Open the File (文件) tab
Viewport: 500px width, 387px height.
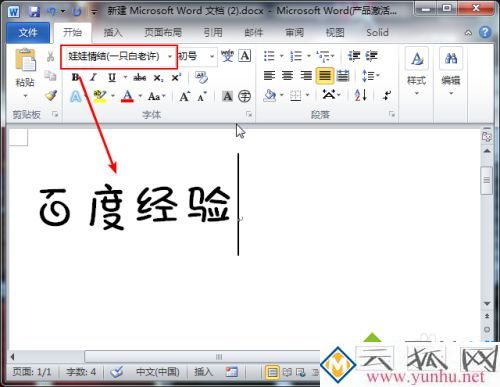28,33
